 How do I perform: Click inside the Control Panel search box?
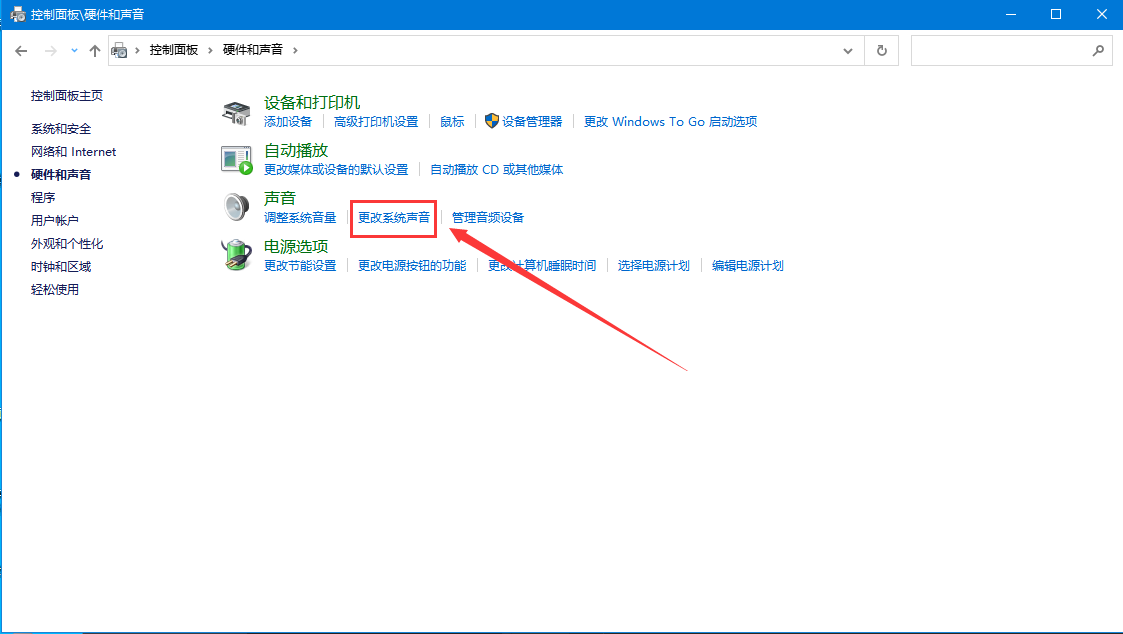coord(1000,50)
